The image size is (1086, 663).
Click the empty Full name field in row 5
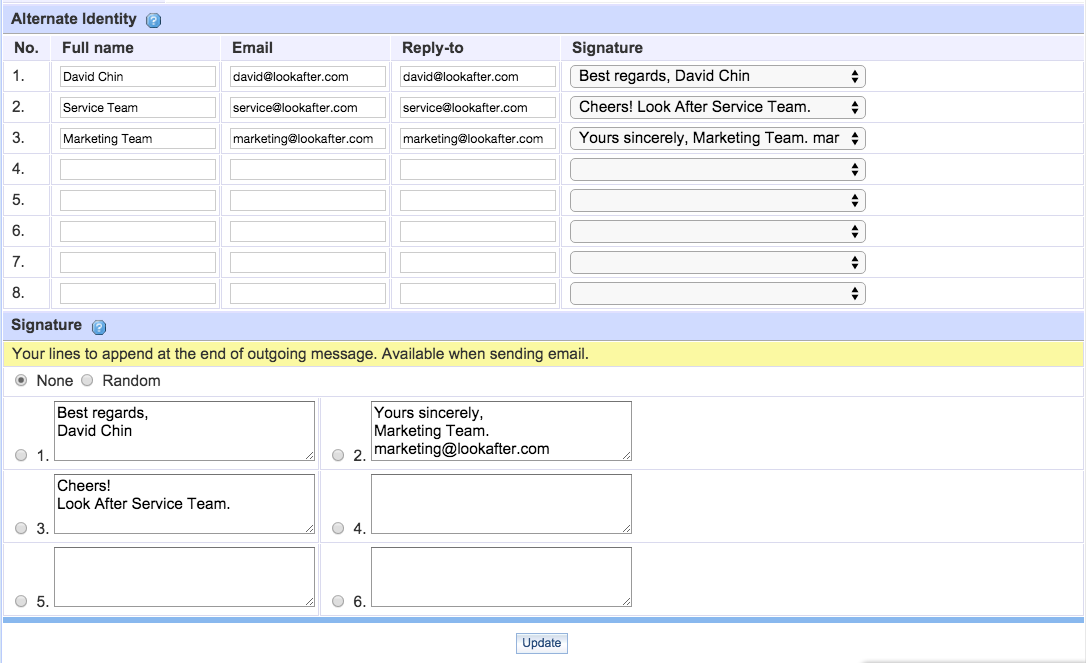138,201
